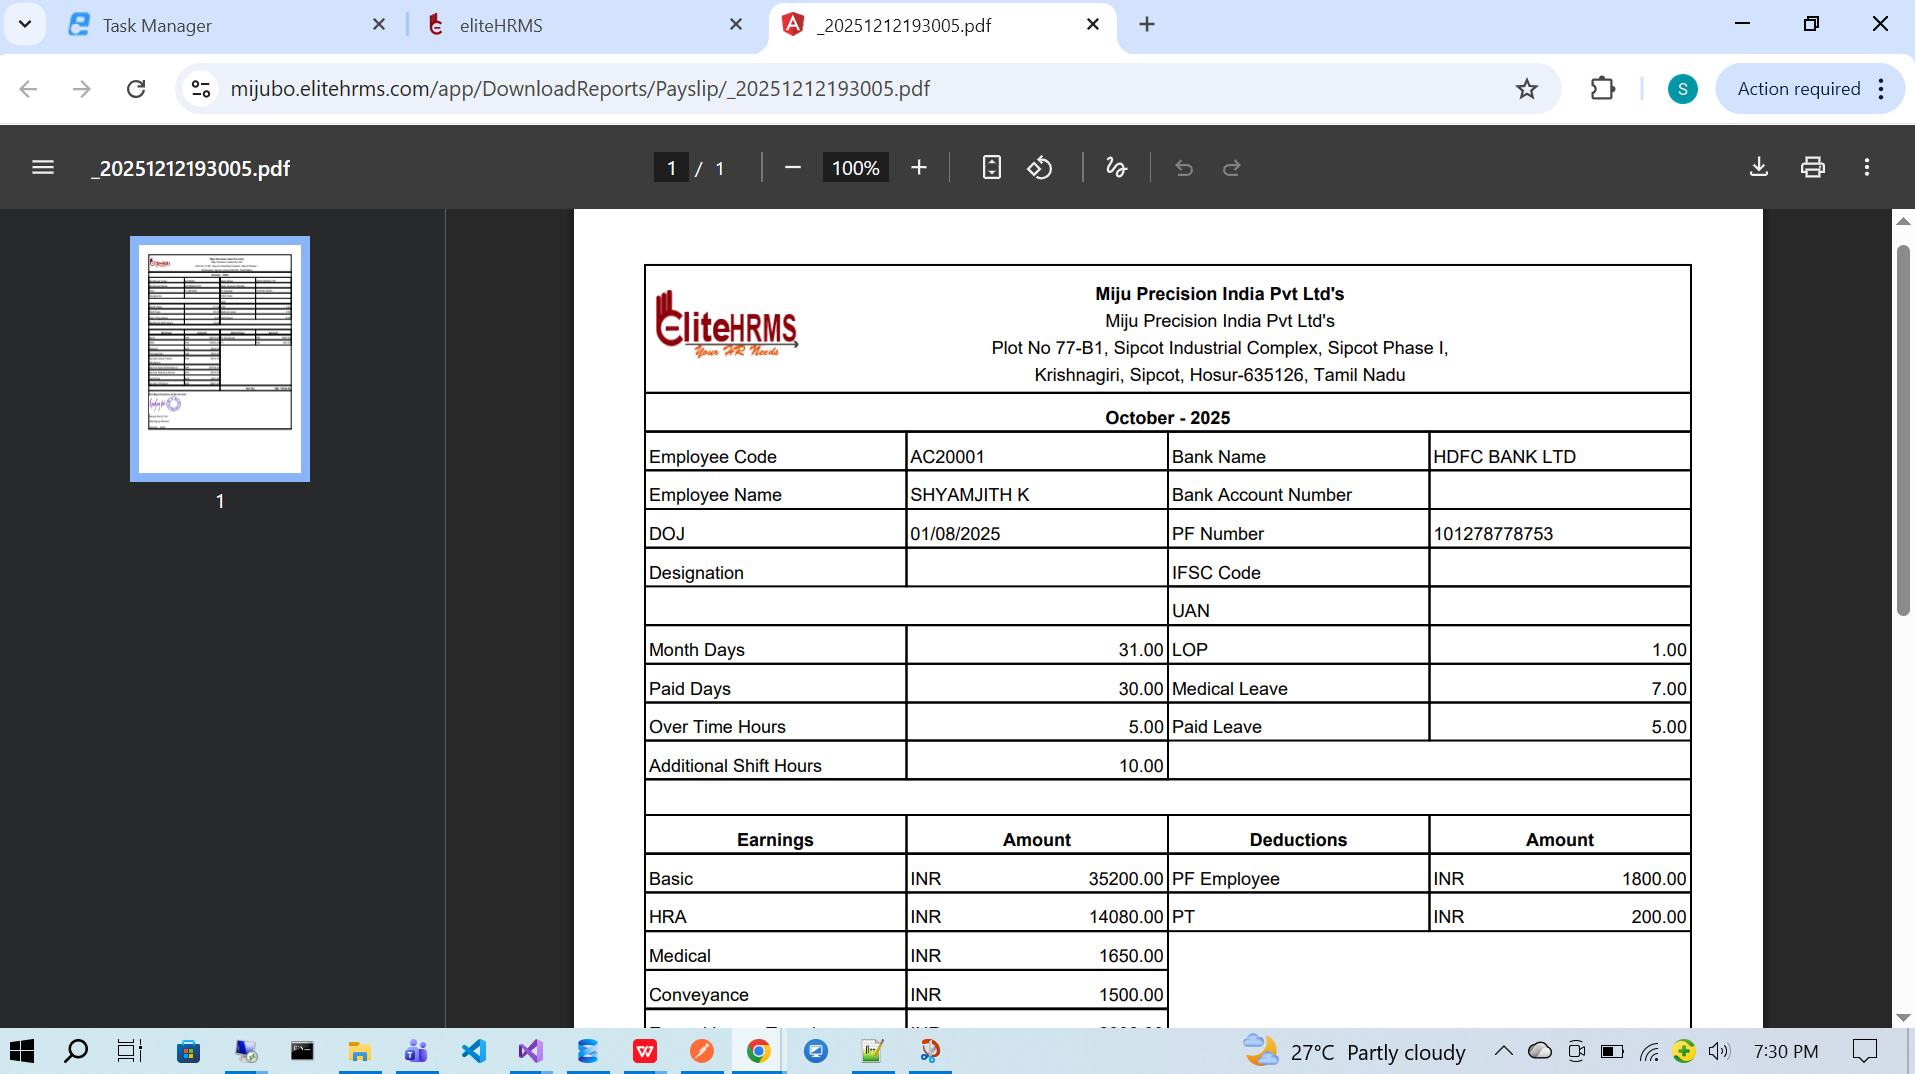Toggle the PDF sidebar menu
The height and width of the screenshot is (1074, 1915).
click(x=43, y=168)
